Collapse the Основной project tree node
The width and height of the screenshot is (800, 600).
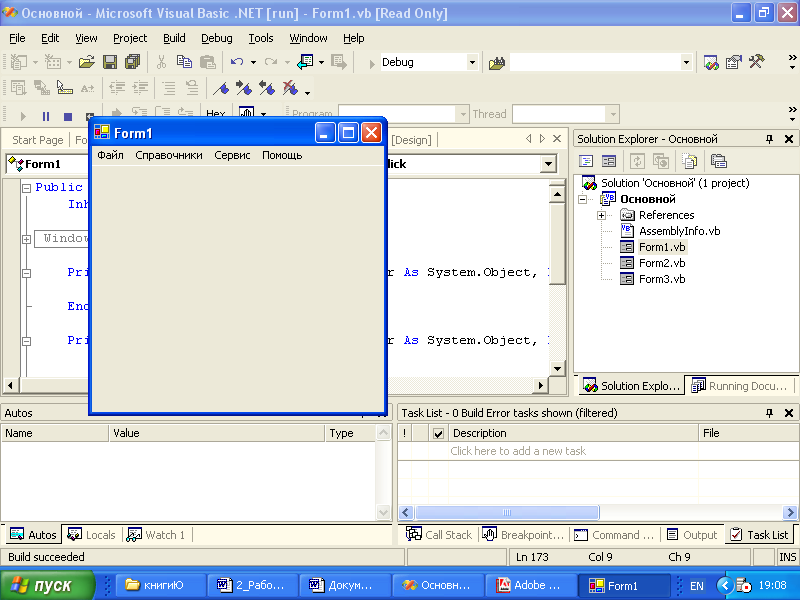point(583,199)
